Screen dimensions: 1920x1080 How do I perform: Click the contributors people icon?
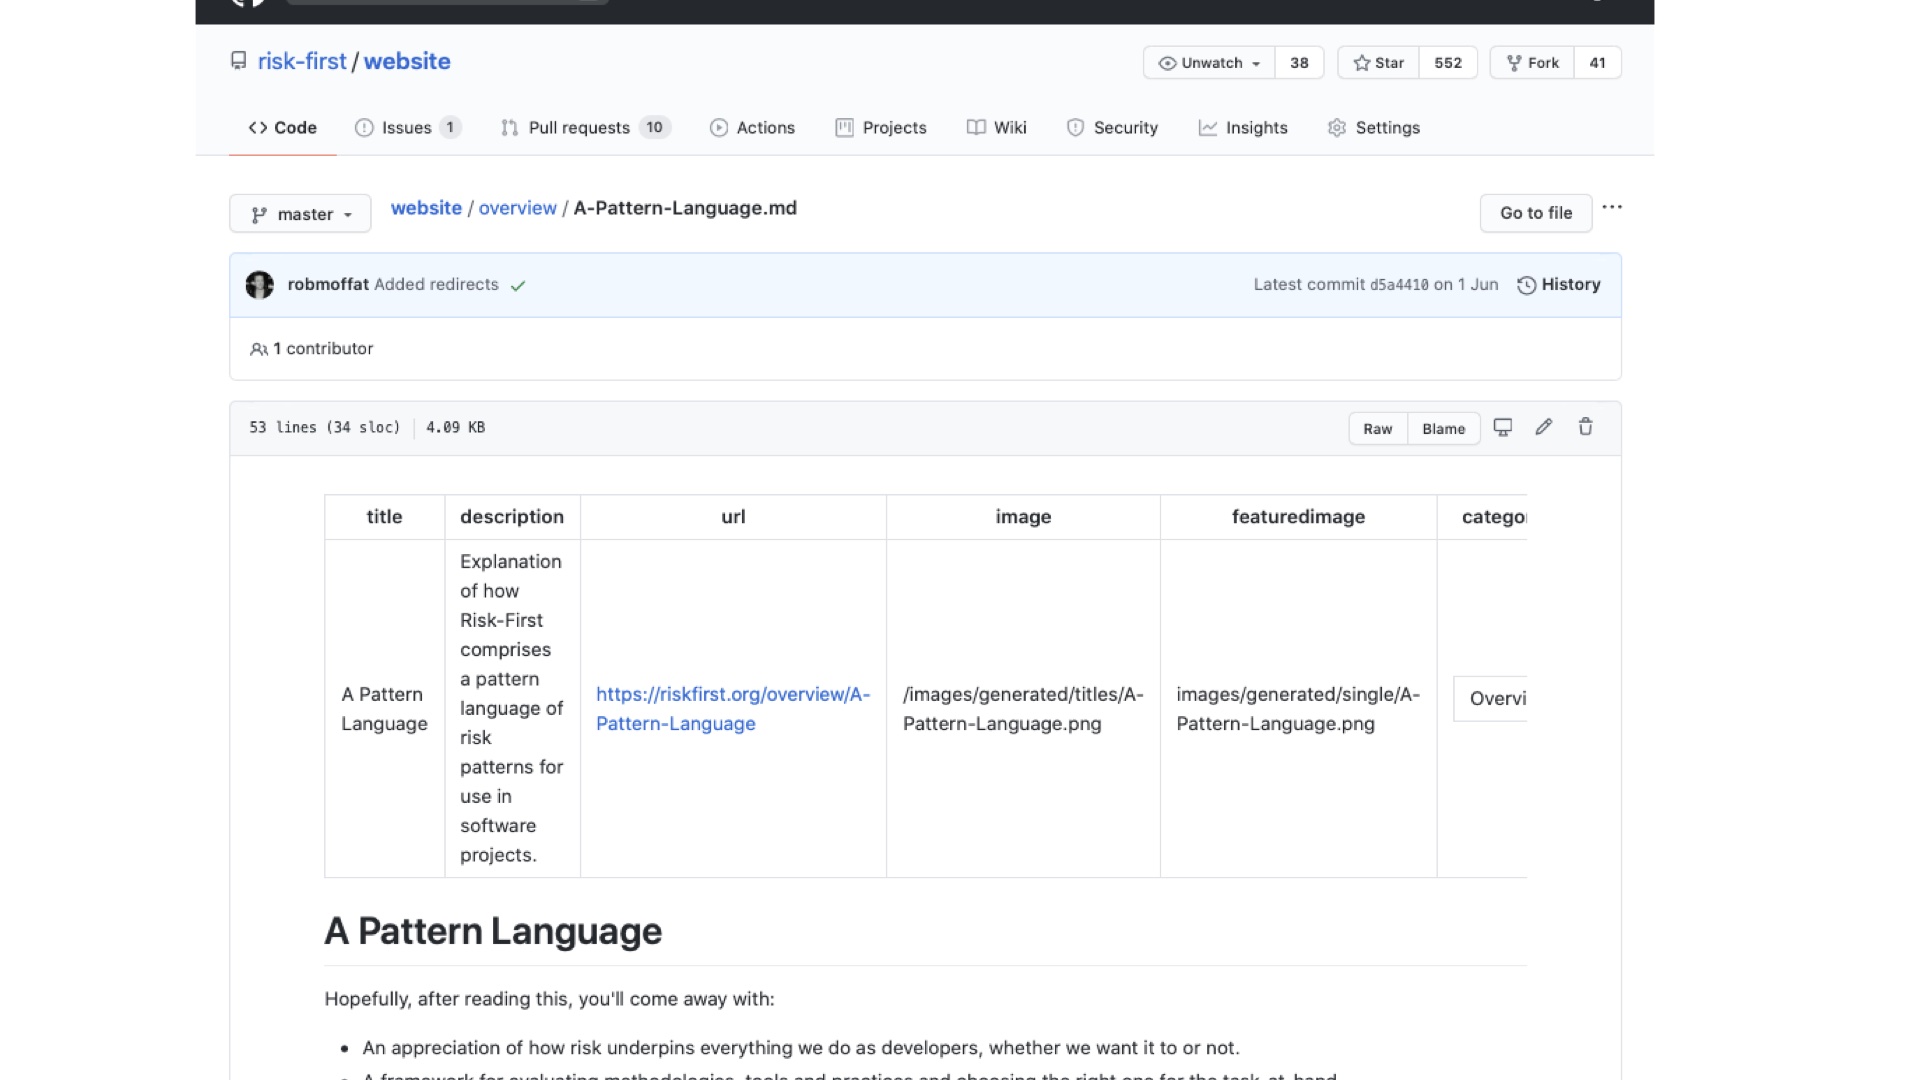pyautogui.click(x=258, y=349)
